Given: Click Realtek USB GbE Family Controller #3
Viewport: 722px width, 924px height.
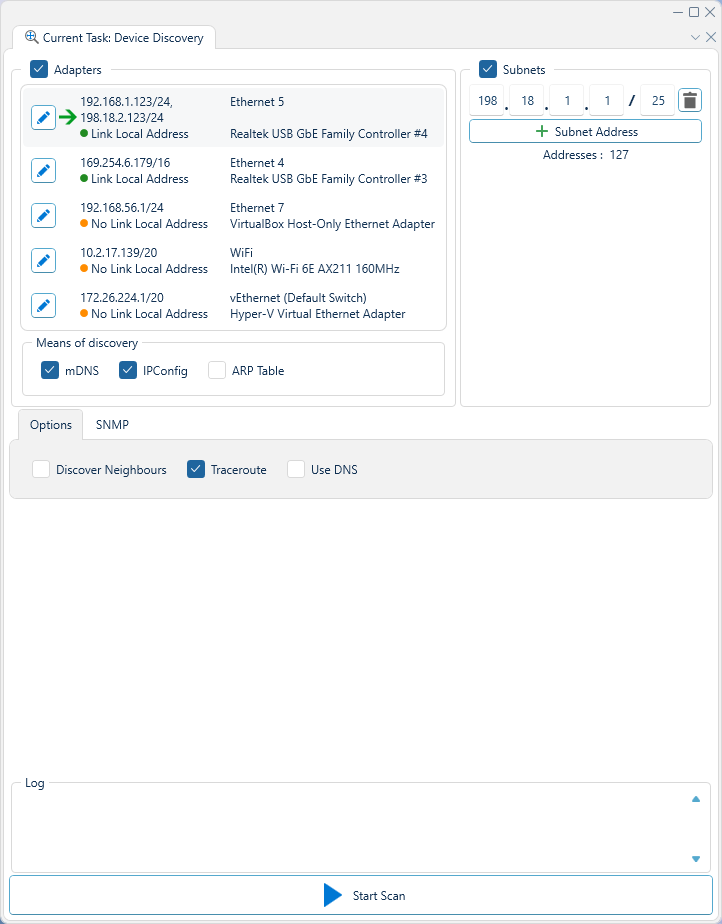Looking at the screenshot, I should pyautogui.click(x=329, y=179).
